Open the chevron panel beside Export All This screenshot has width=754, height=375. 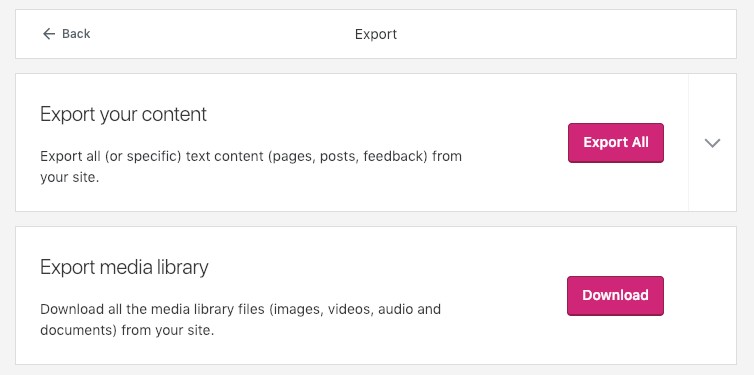712,143
